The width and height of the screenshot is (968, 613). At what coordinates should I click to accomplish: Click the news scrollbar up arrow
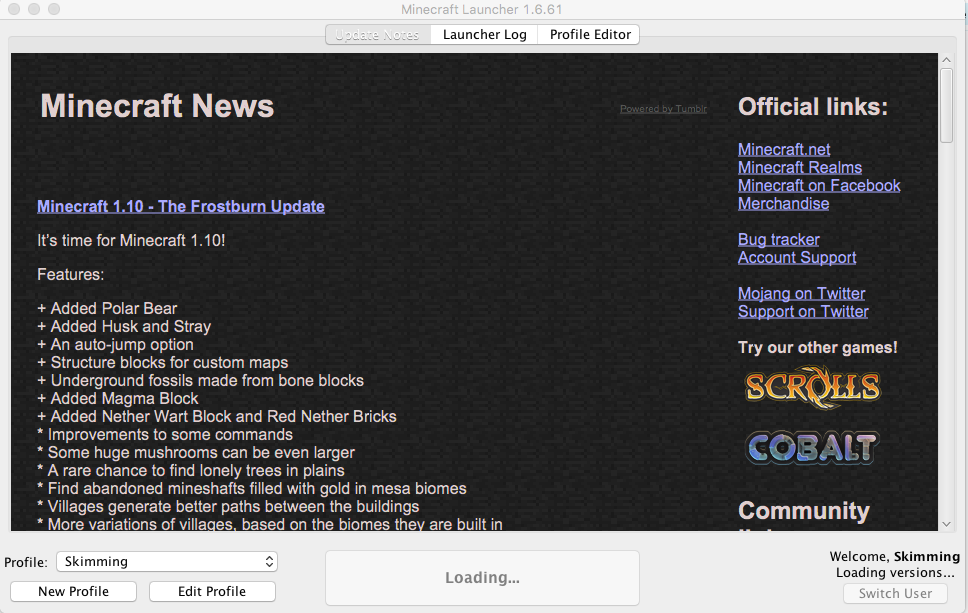pyautogui.click(x=946, y=60)
